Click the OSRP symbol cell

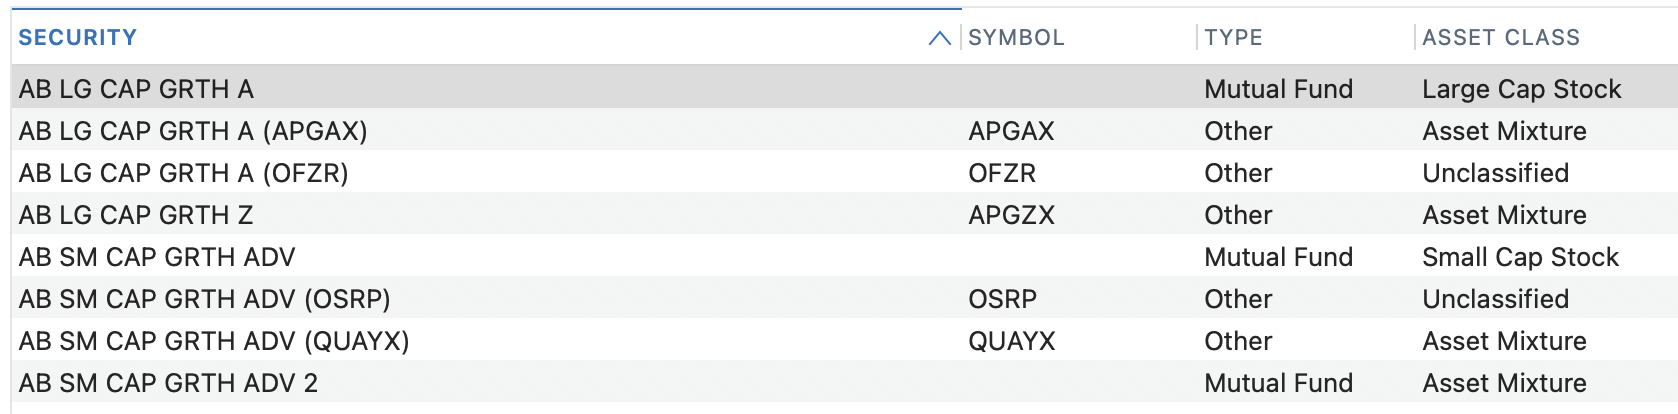[1002, 299]
